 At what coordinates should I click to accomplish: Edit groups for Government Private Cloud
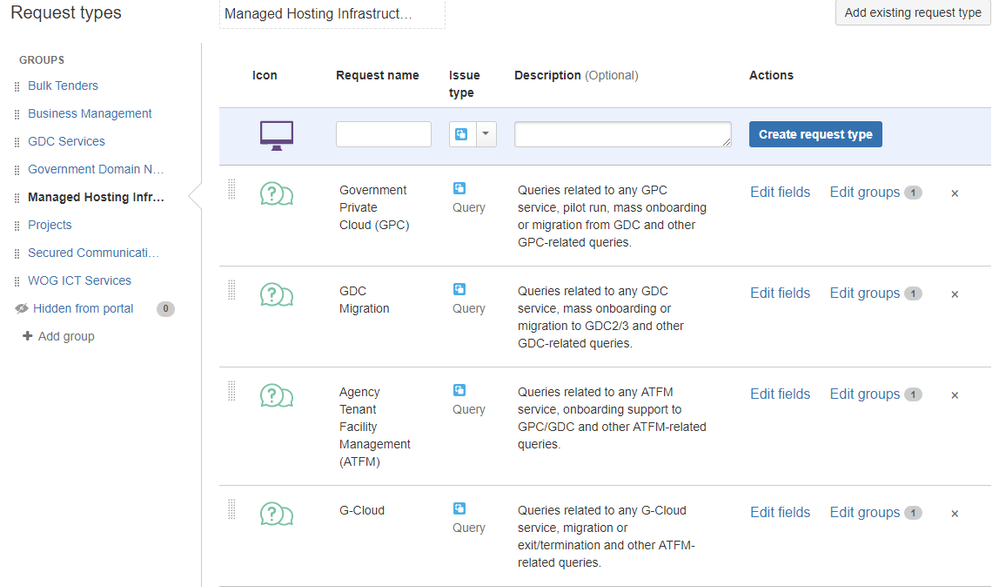[x=865, y=192]
